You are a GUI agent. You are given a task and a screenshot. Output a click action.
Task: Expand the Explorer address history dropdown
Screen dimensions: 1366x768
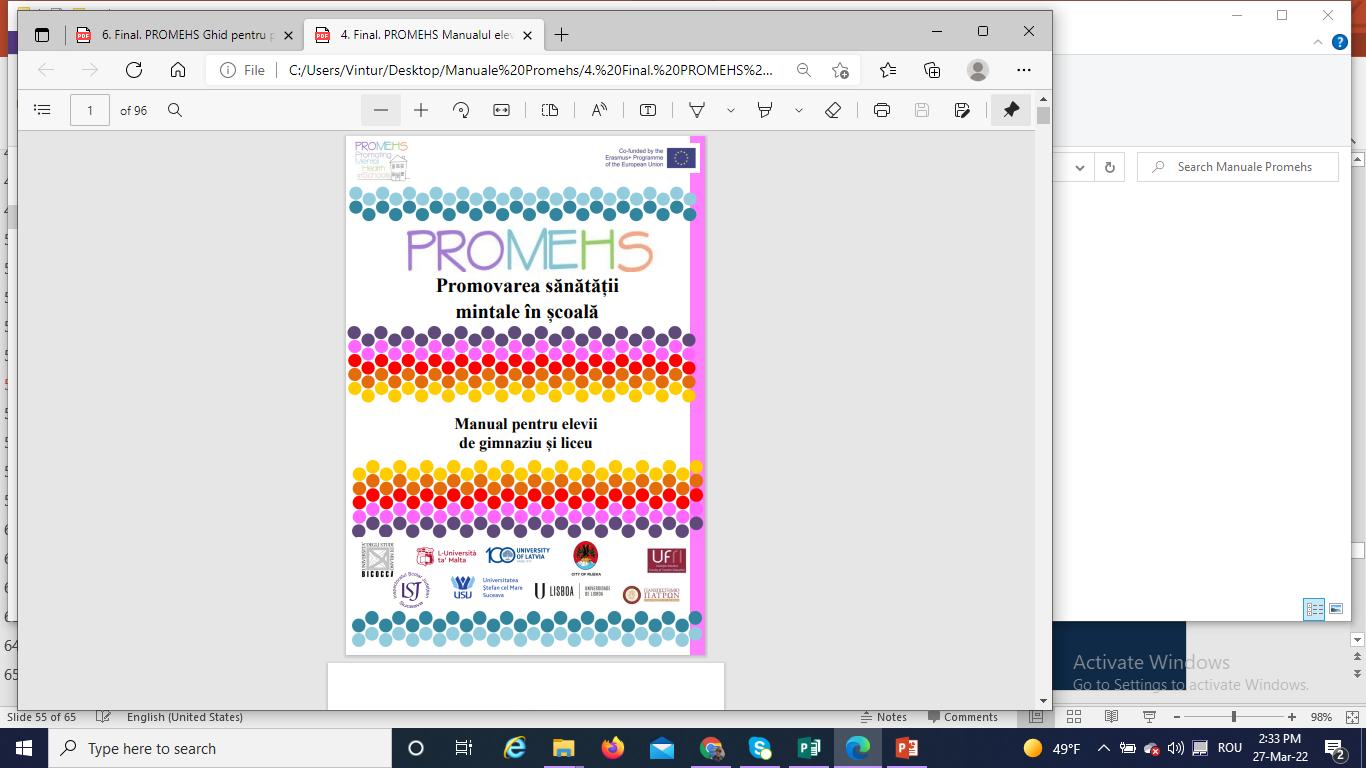pos(1080,167)
